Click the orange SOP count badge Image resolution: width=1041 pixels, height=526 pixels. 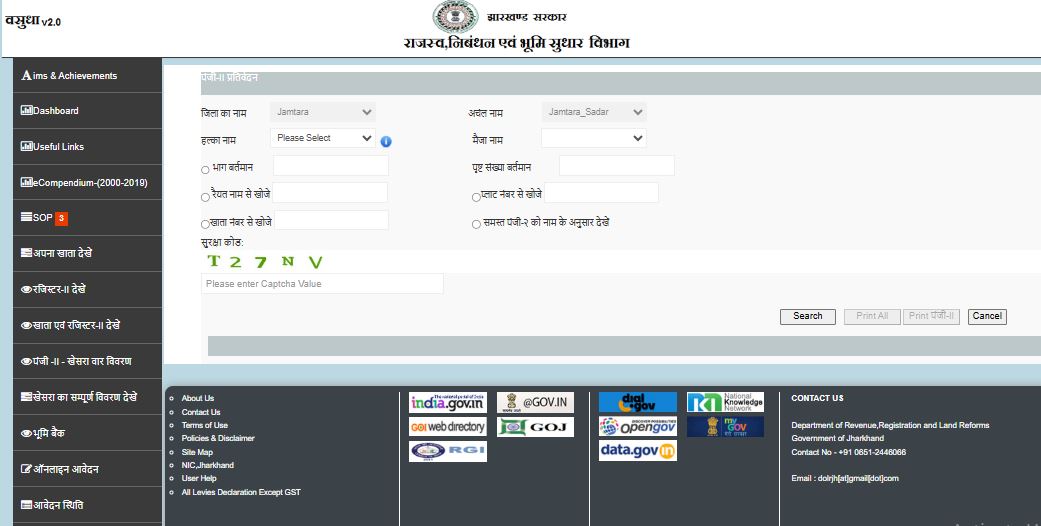coord(61,218)
